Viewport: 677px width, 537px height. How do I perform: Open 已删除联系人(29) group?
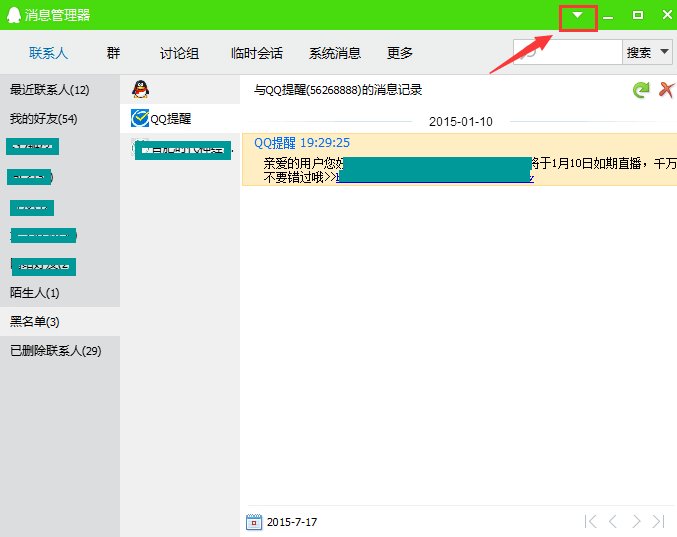[60, 351]
